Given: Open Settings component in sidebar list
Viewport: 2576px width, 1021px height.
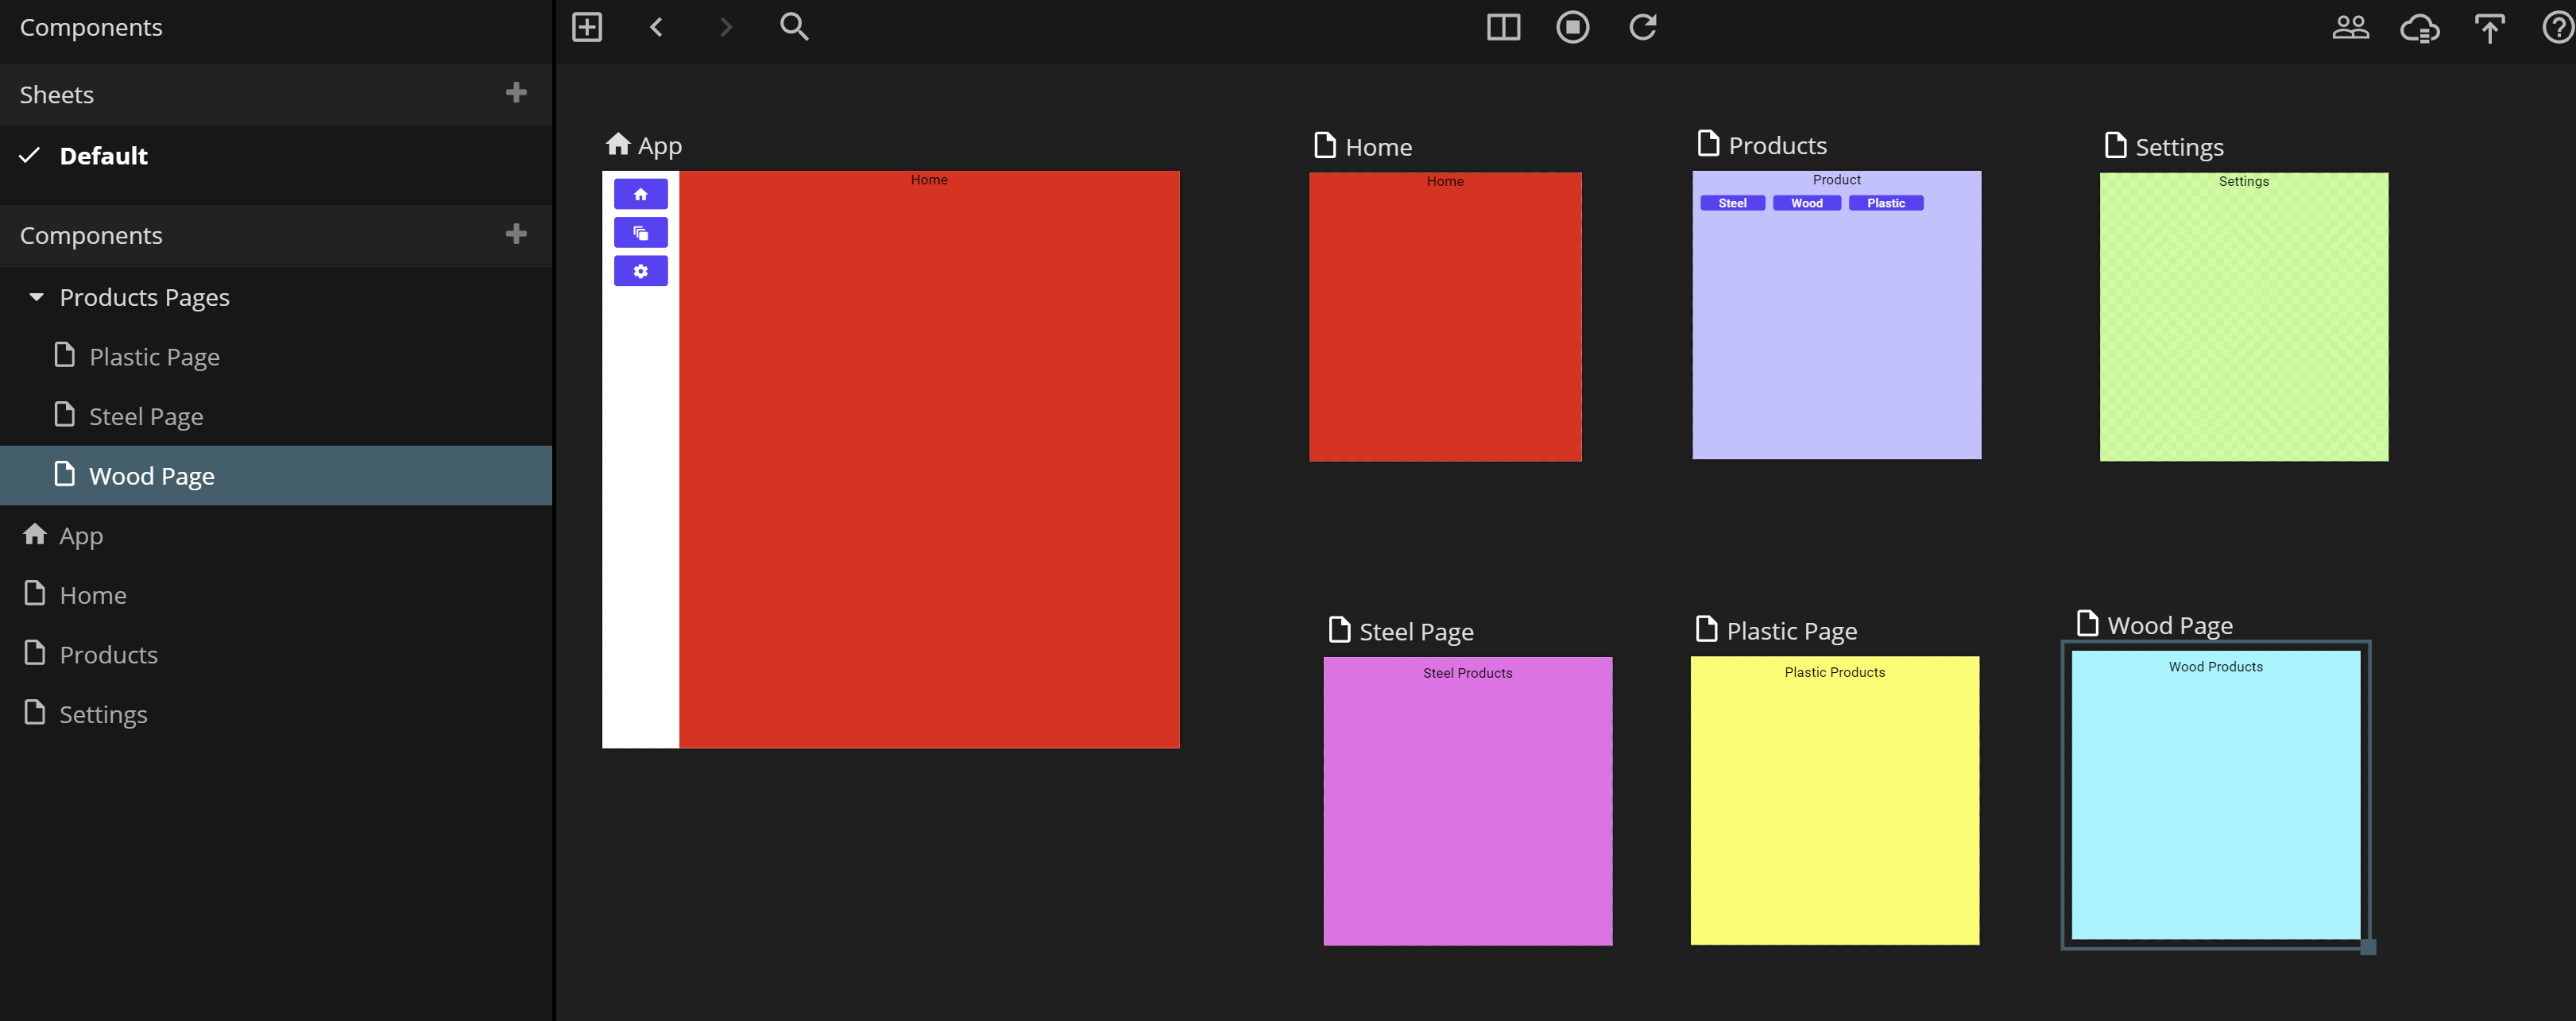Looking at the screenshot, I should click(103, 714).
